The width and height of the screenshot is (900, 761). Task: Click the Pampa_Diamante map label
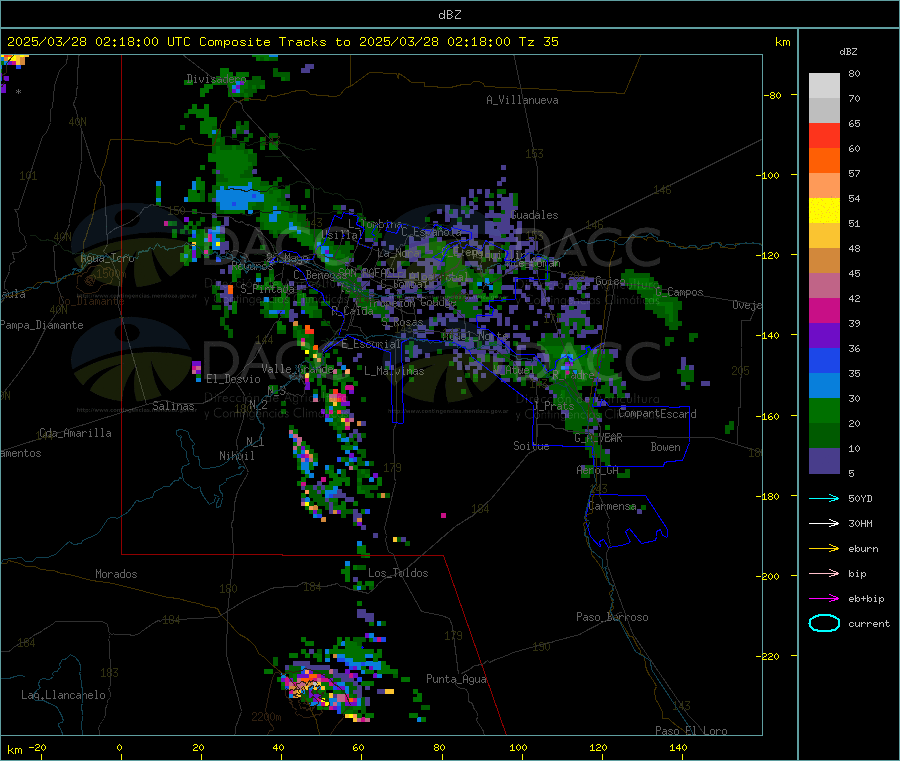pyautogui.click(x=42, y=325)
